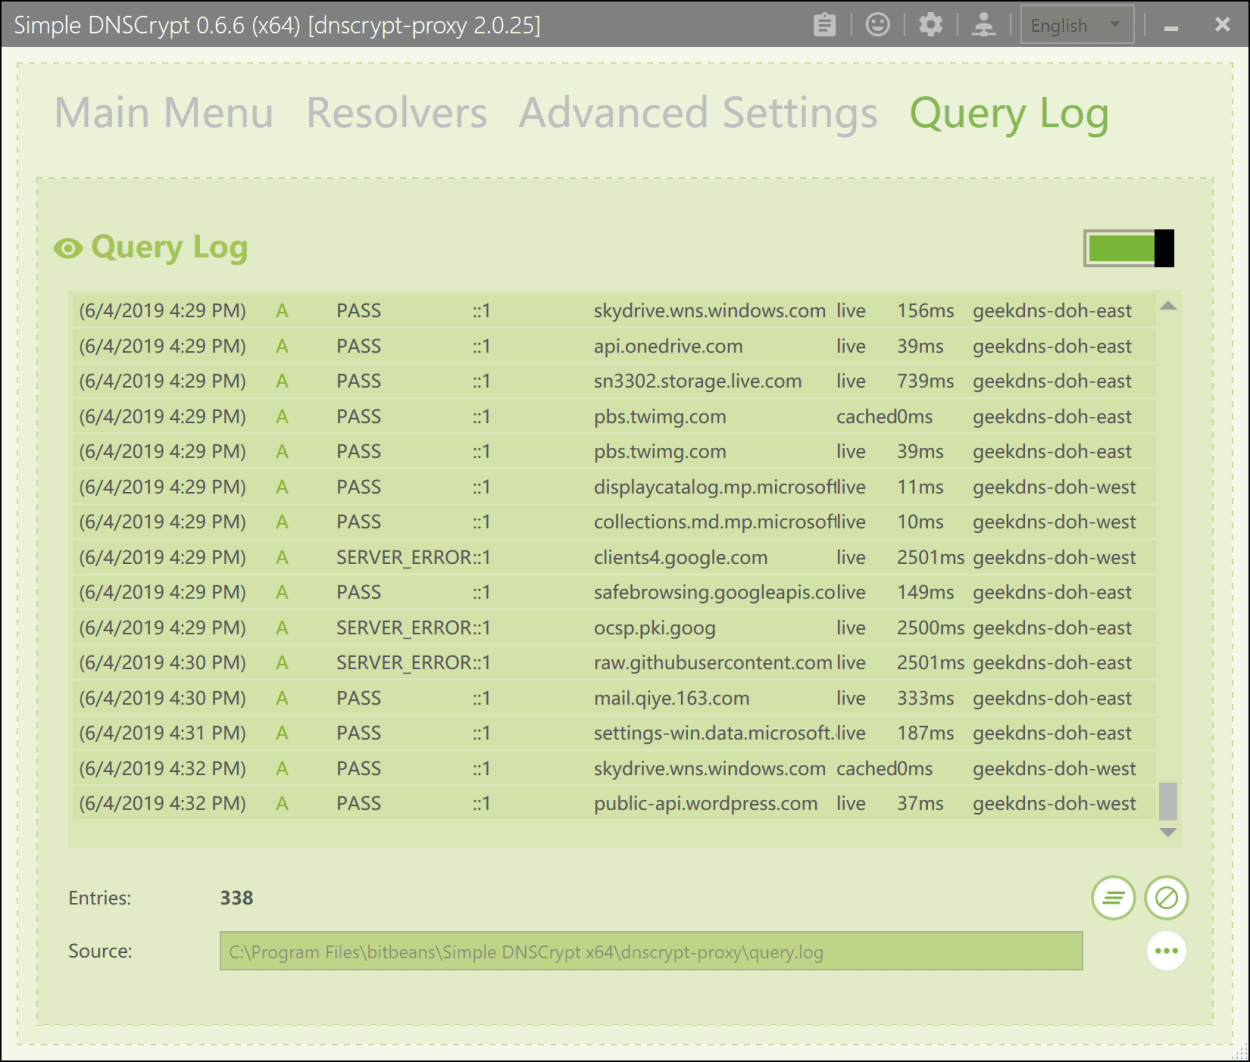Click the scrollbar down arrow in the log
Image resolution: width=1250 pixels, height=1062 pixels.
(x=1168, y=832)
